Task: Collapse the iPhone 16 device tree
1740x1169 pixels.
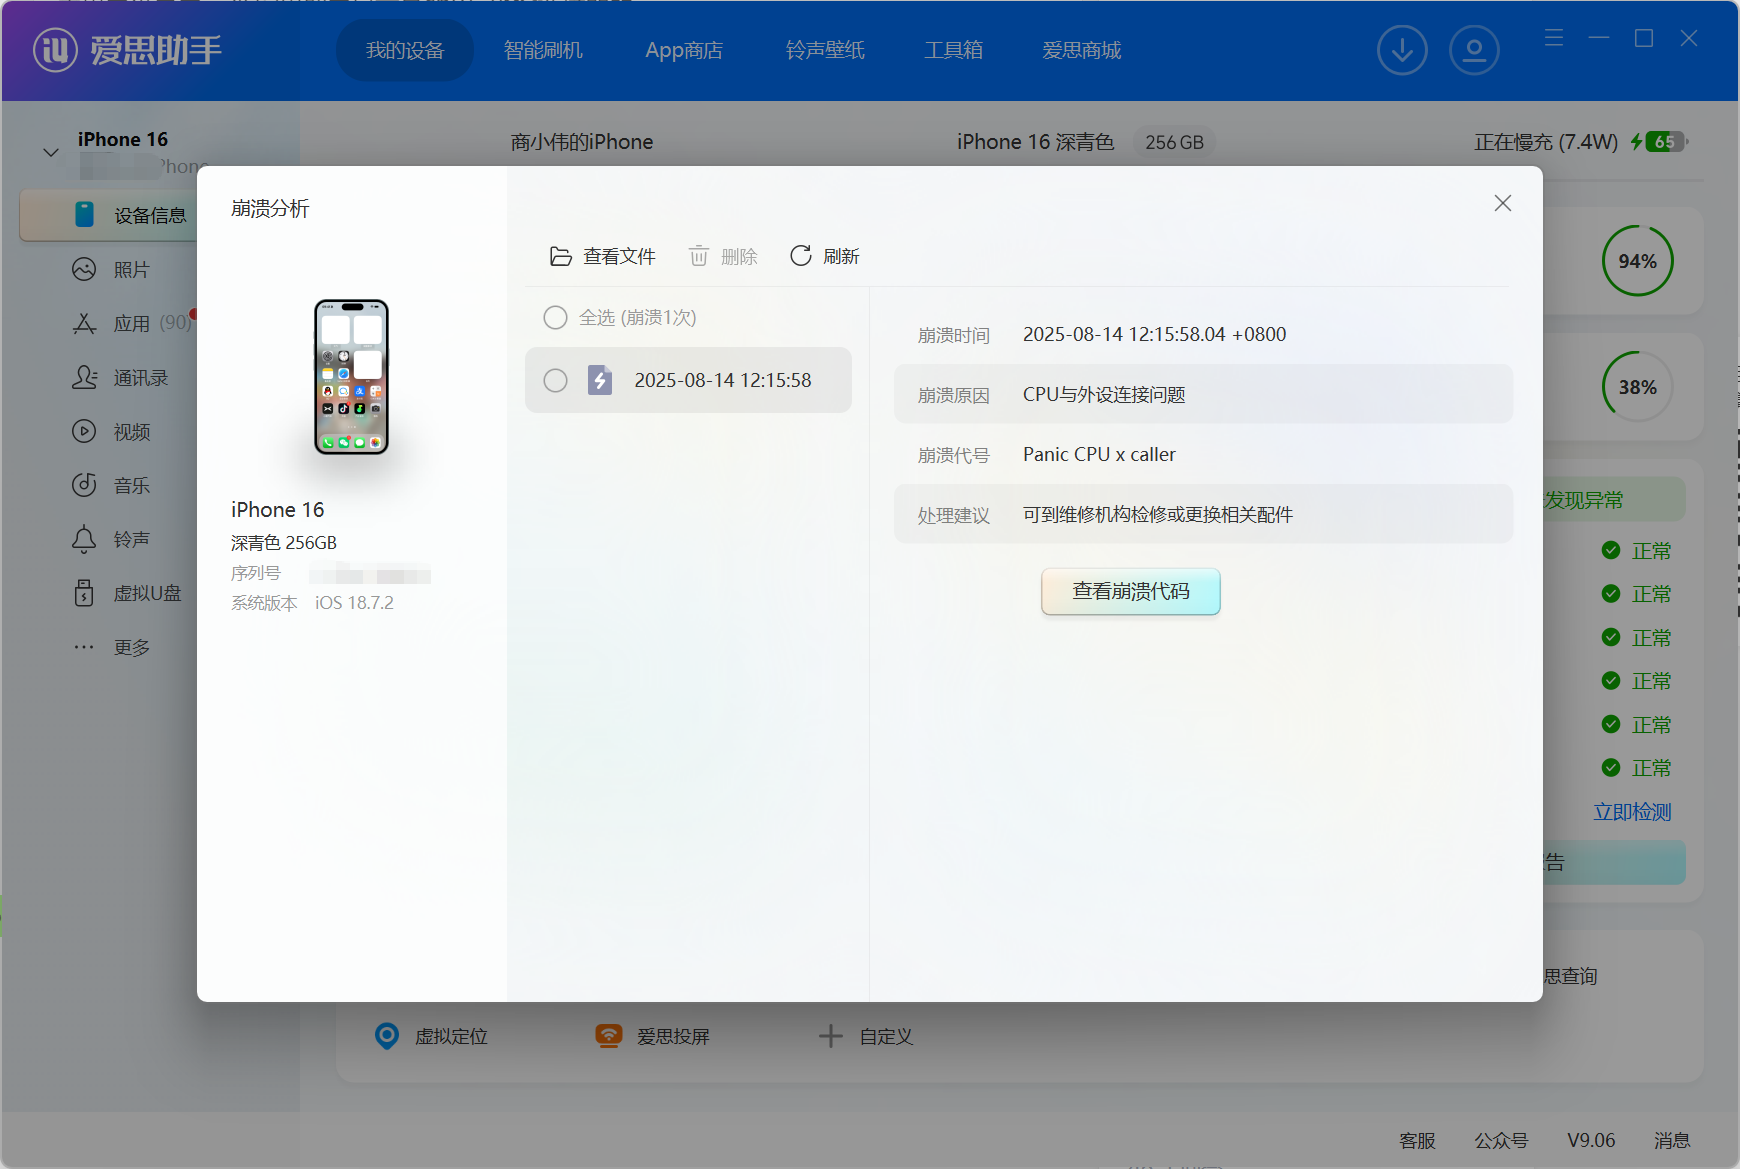Action: point(51,152)
